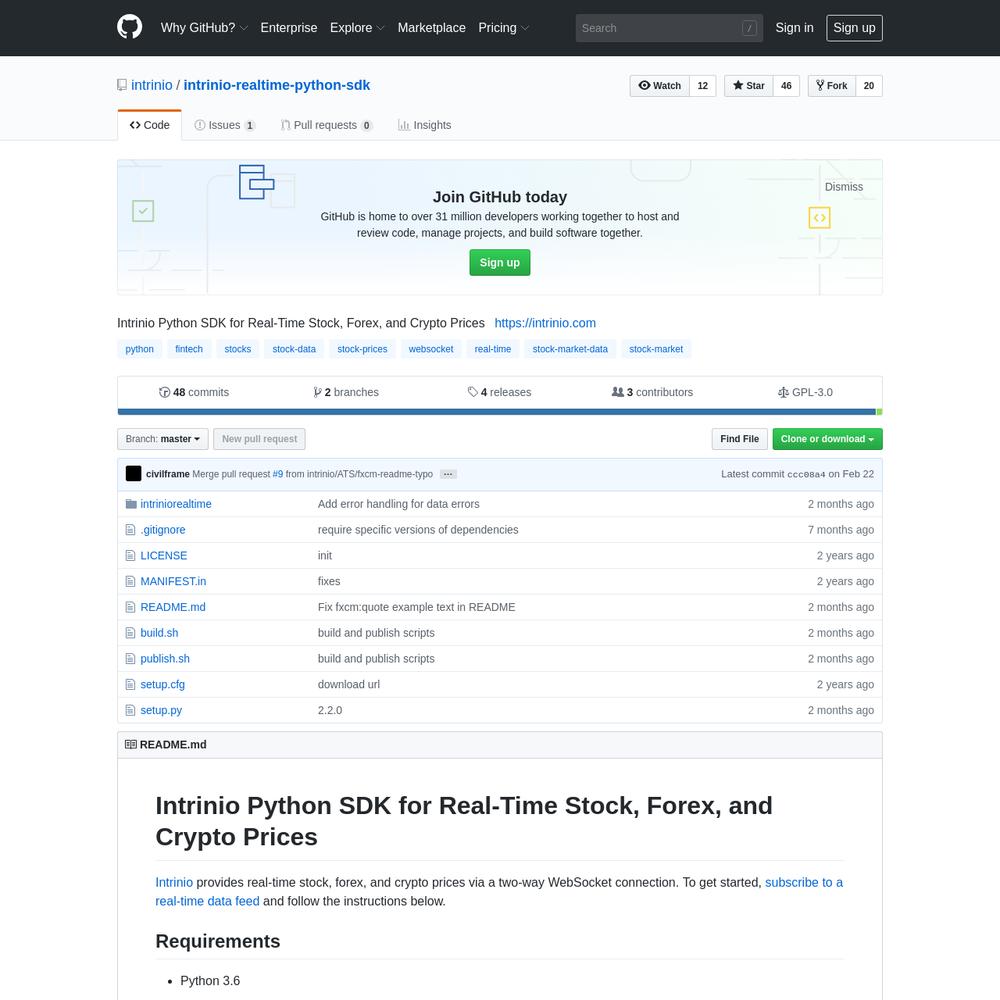Viewport: 1000px width, 1000px height.
Task: Open the intrinio-realtime-python-sdk repo link
Action: pos(277,85)
